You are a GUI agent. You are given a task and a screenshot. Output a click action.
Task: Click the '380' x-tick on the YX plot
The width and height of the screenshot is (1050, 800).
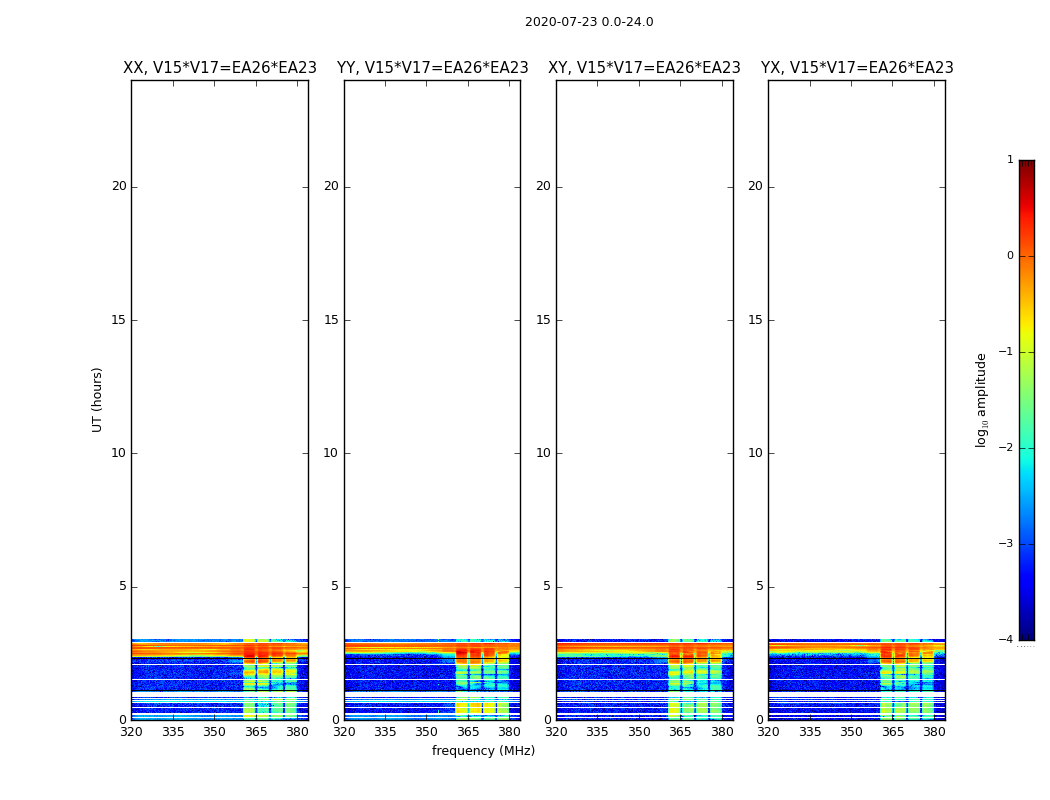(x=934, y=732)
